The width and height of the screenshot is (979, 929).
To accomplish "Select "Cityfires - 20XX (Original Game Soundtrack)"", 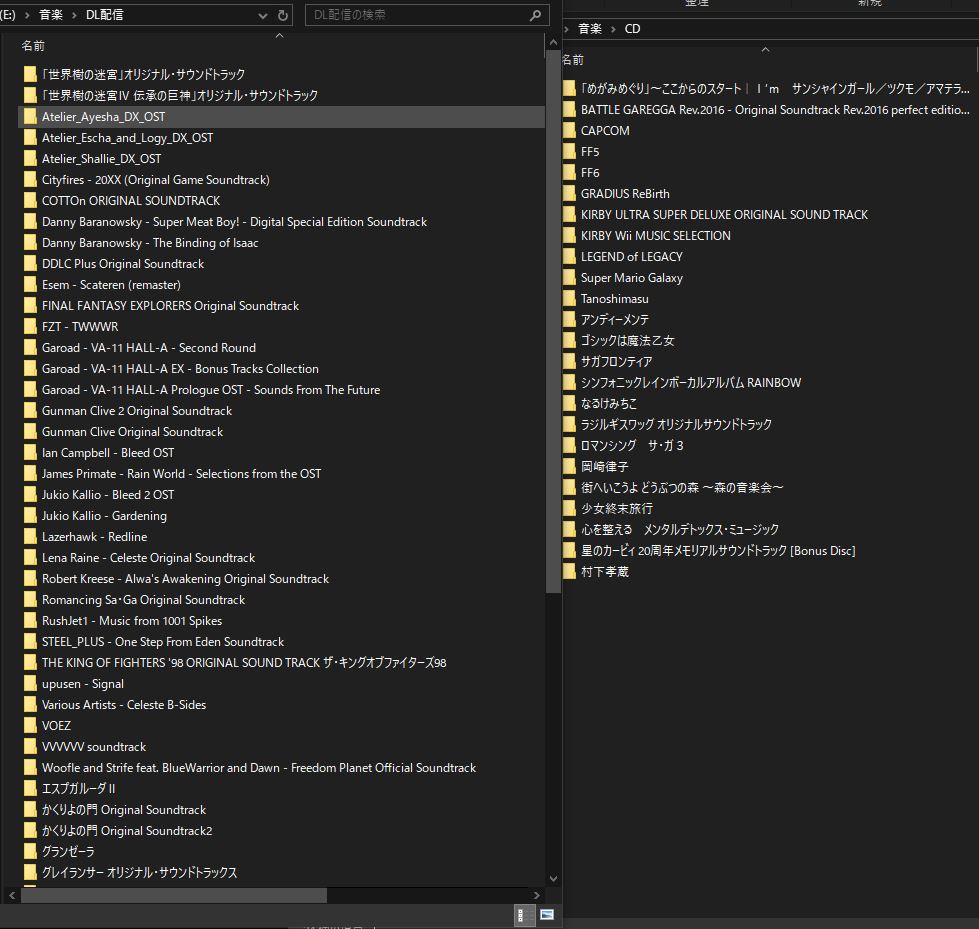I will point(155,180).
